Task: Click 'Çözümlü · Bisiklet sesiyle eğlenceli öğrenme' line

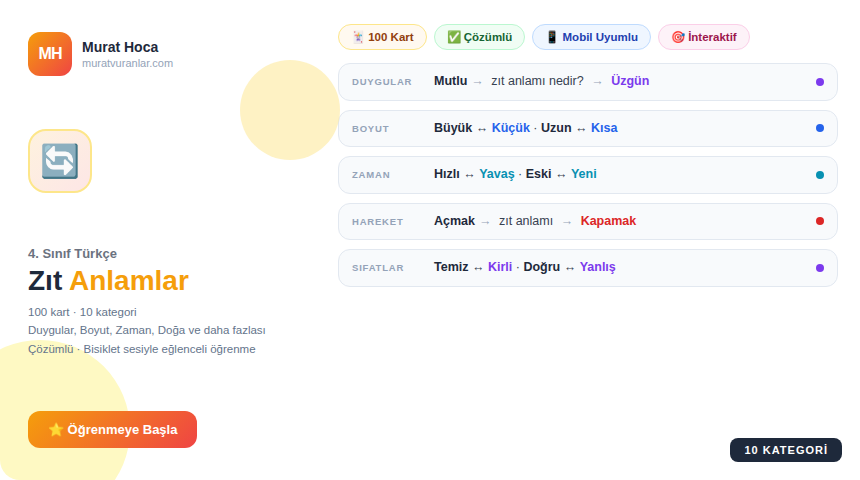Action: point(142,349)
